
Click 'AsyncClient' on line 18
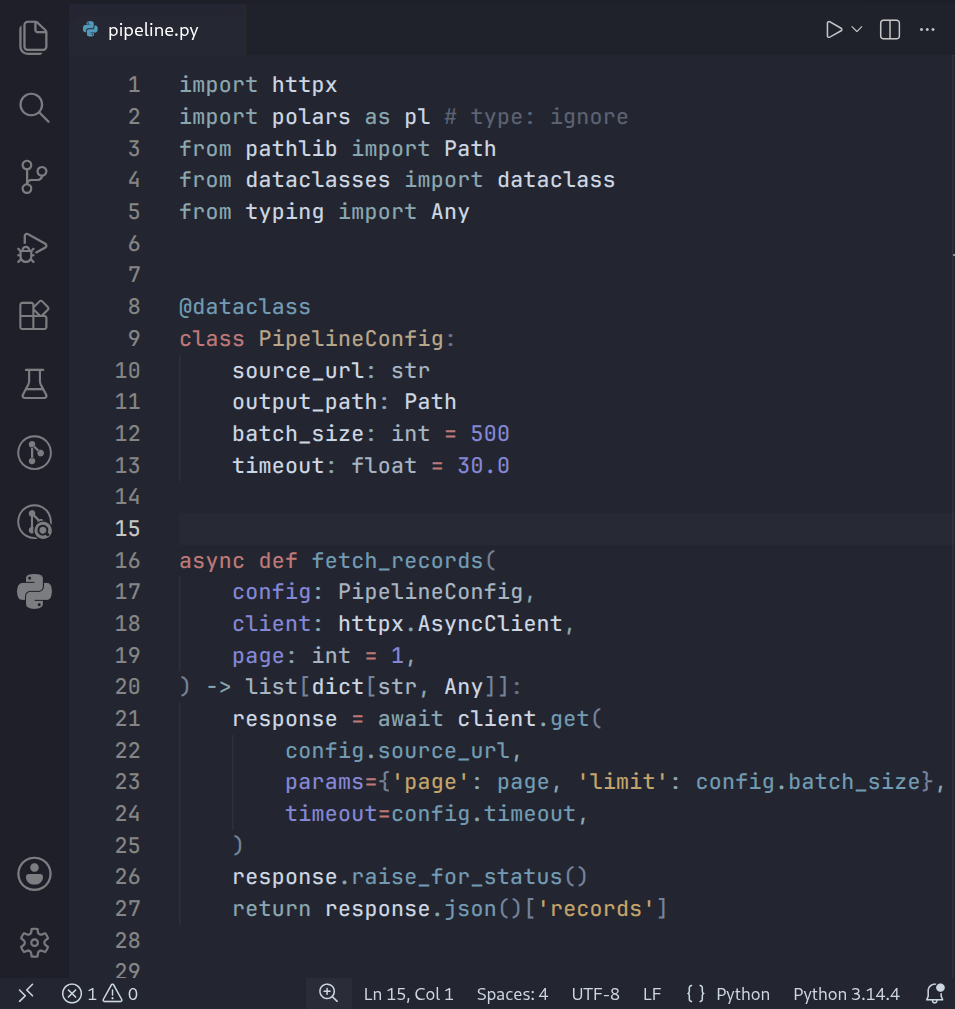pyautogui.click(x=490, y=624)
